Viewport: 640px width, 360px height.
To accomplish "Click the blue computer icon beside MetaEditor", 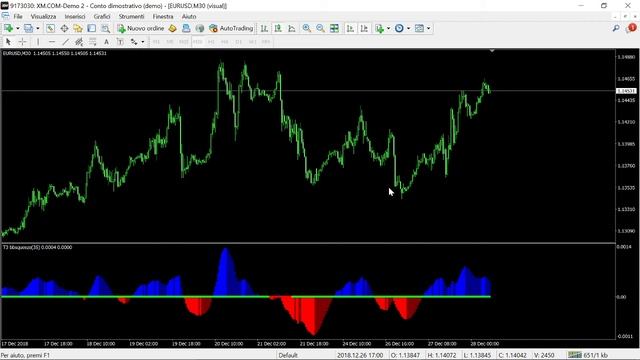I will [186, 28].
